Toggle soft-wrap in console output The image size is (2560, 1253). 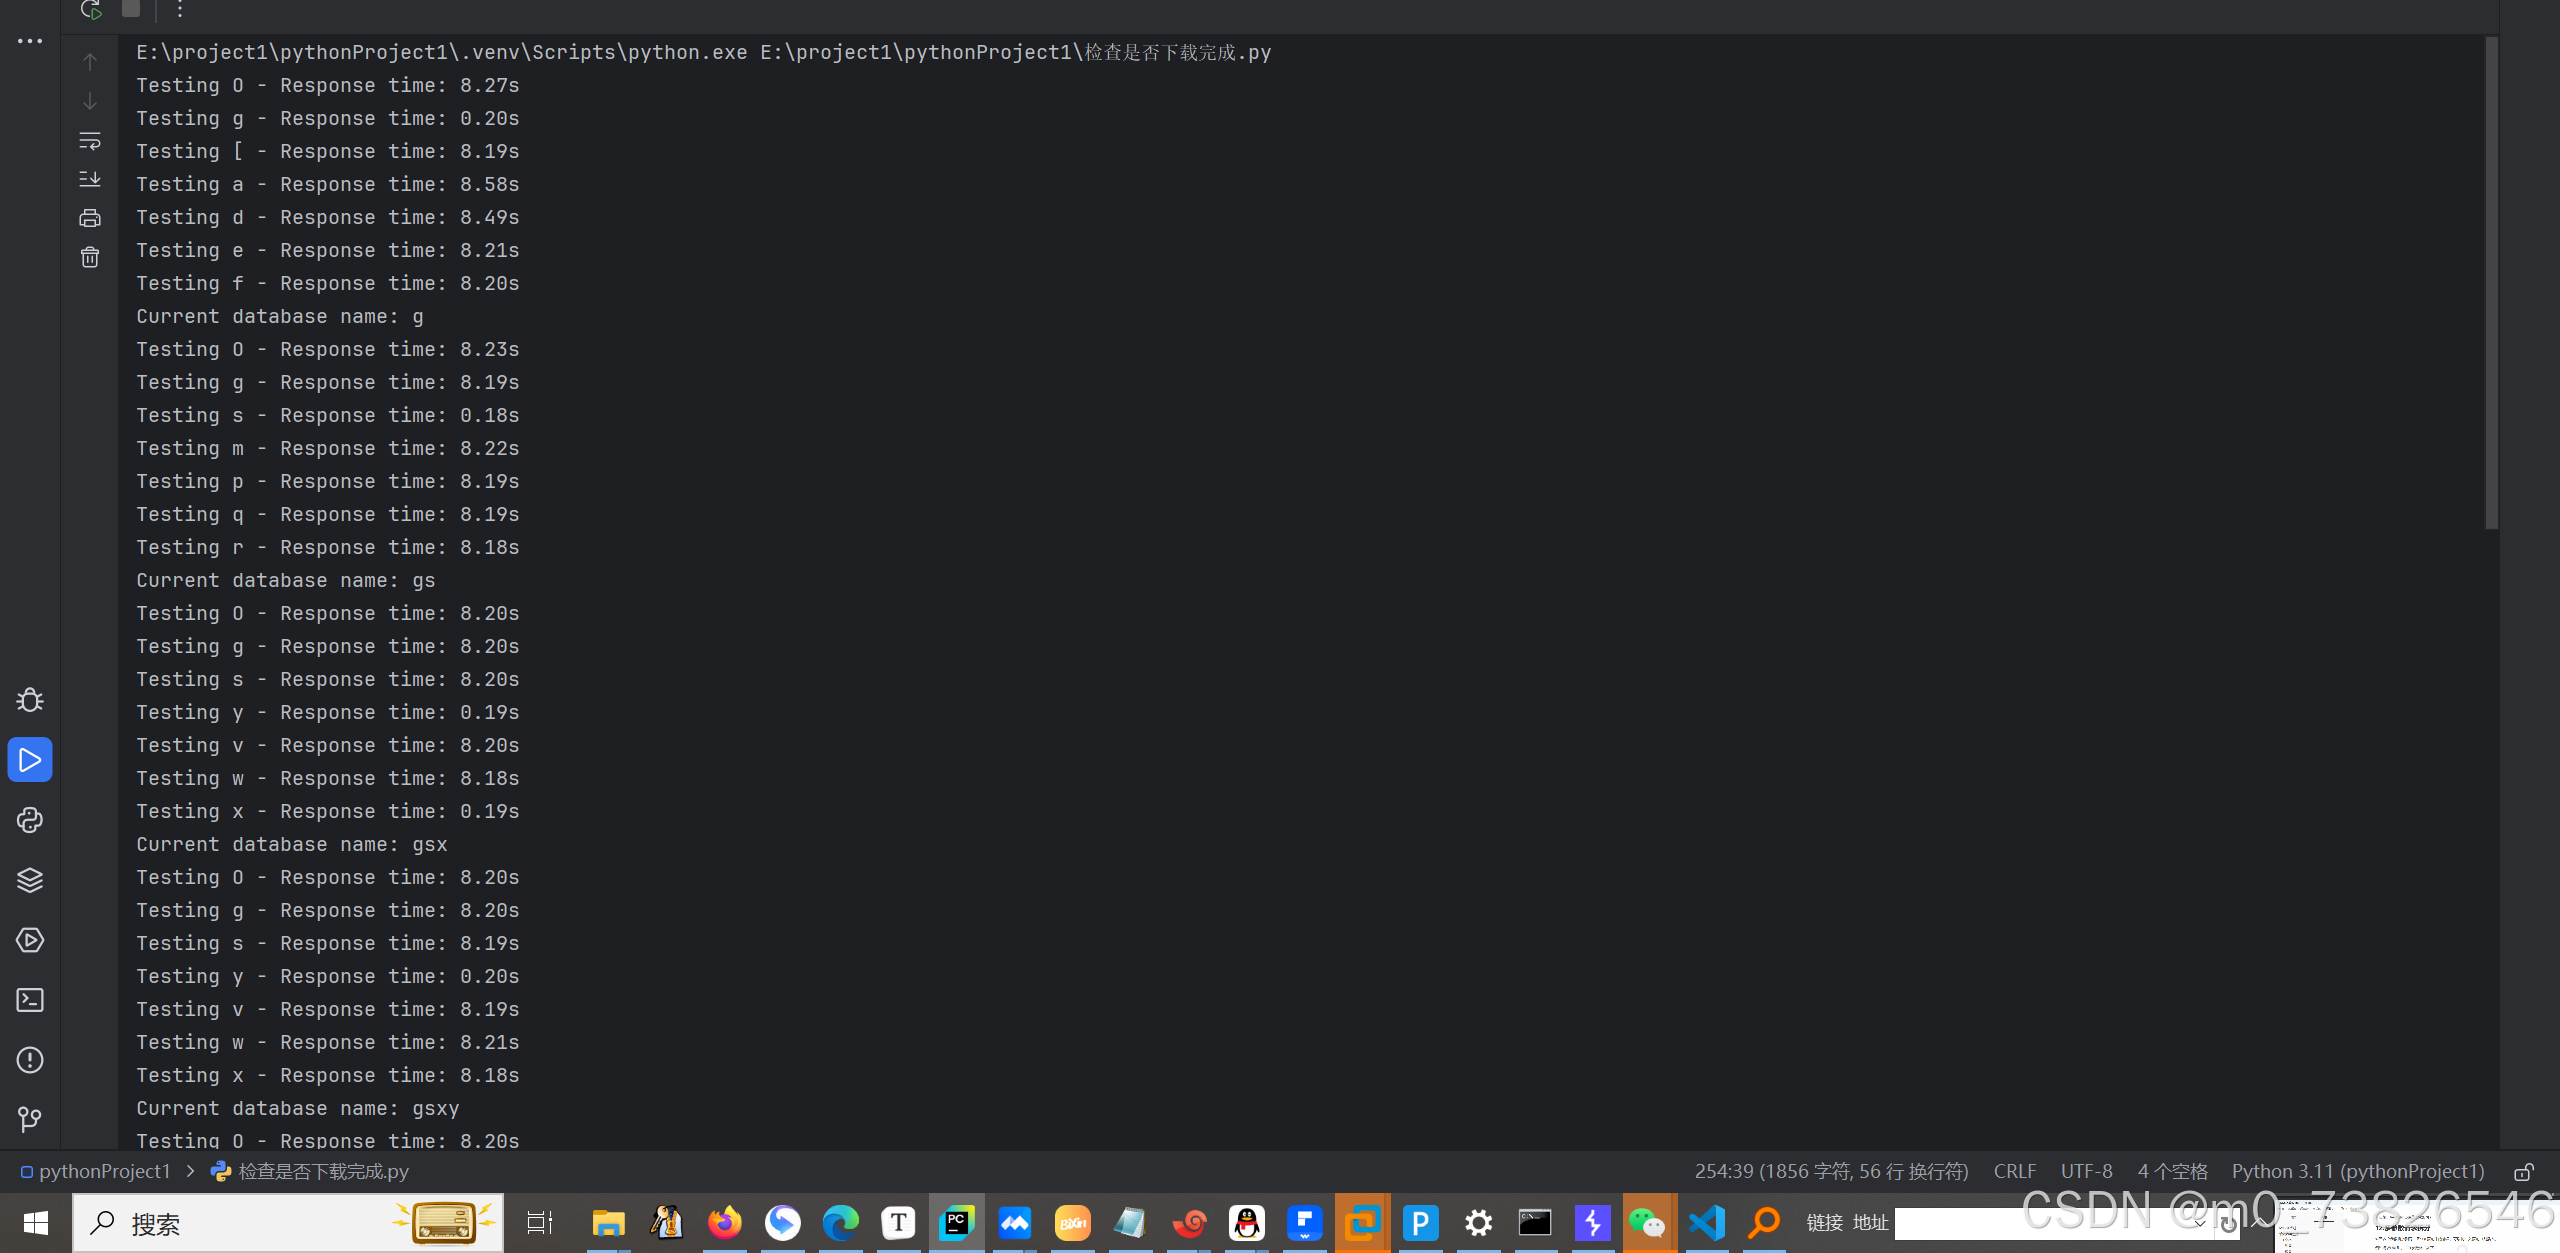click(x=90, y=141)
